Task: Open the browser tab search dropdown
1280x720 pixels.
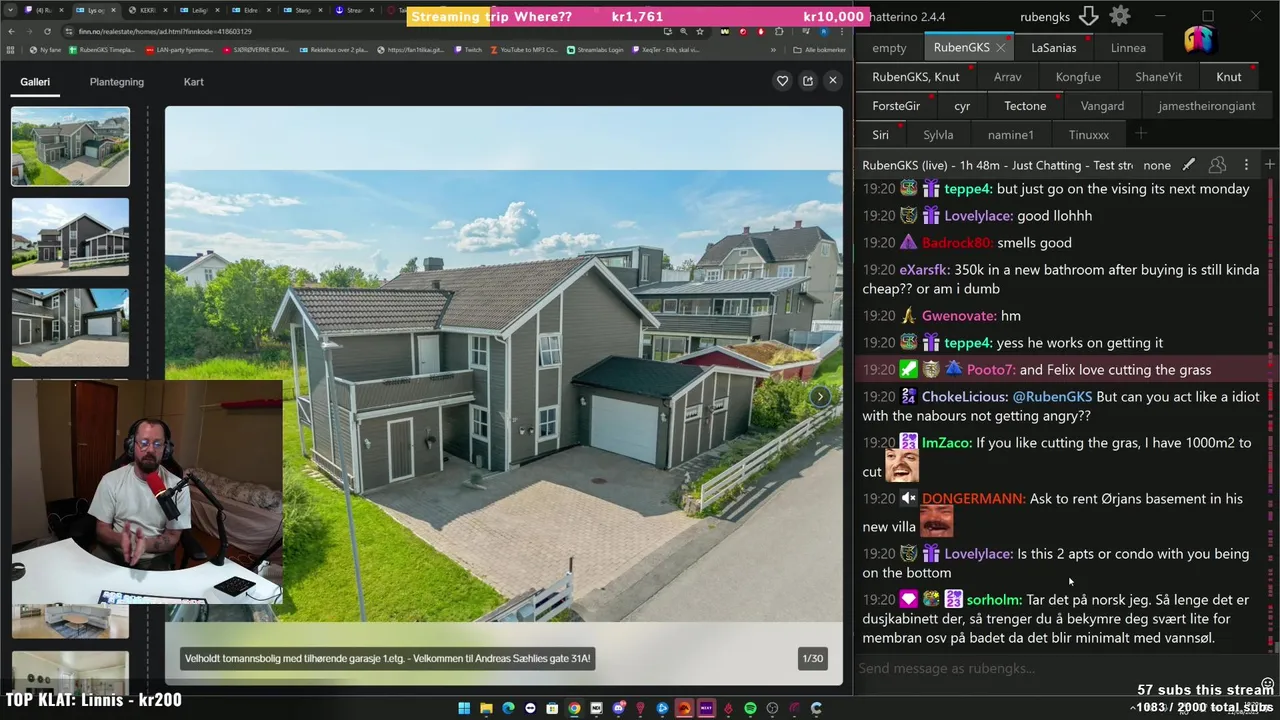Action: click(x=10, y=10)
